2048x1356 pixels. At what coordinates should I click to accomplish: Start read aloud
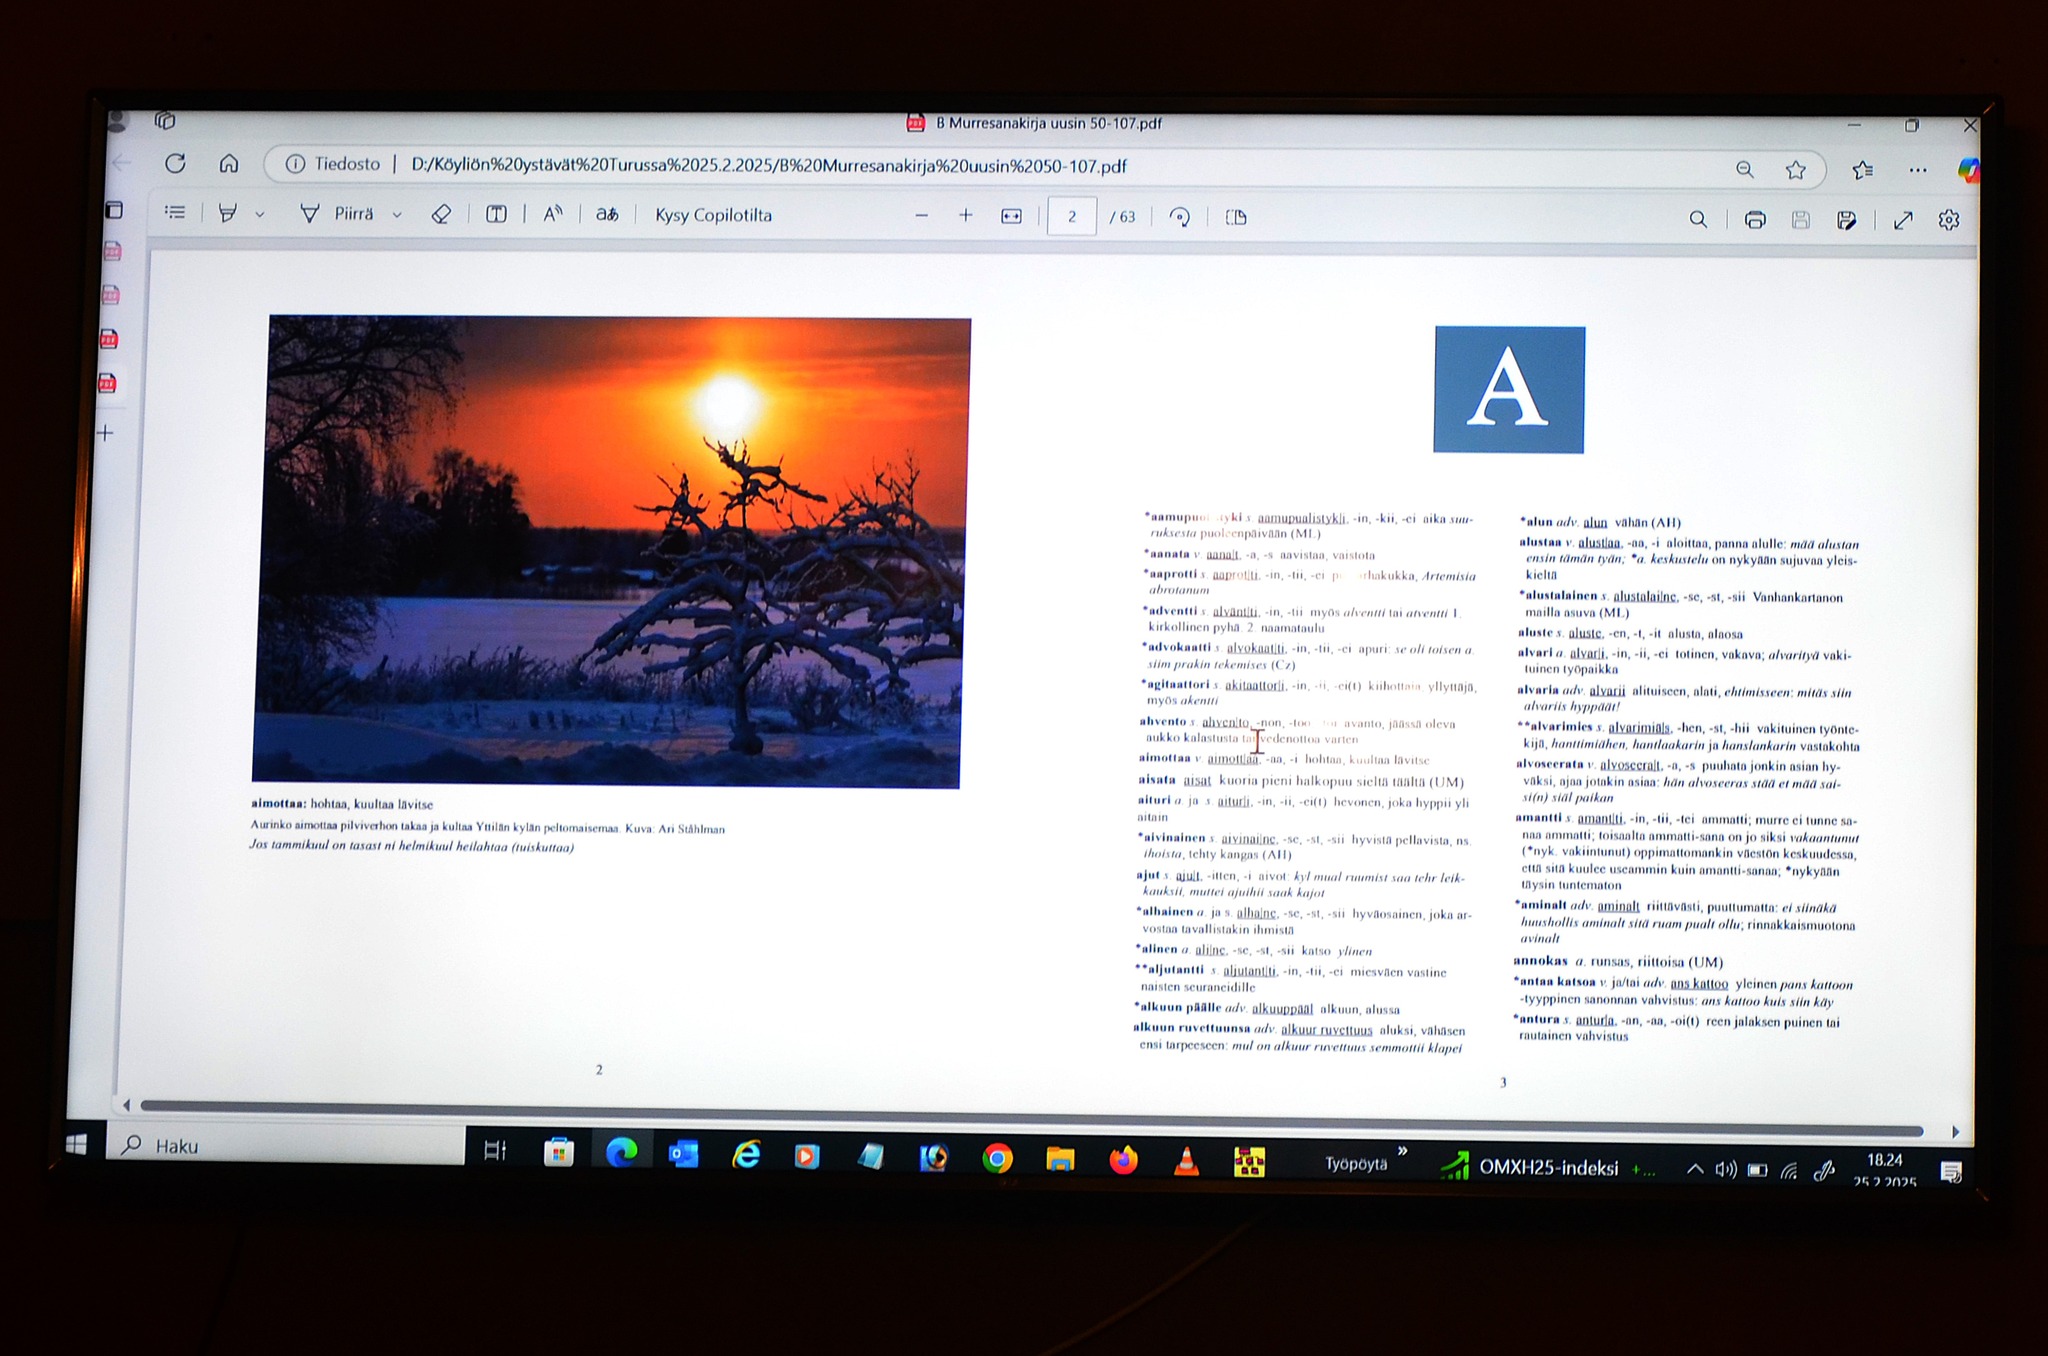click(x=552, y=215)
